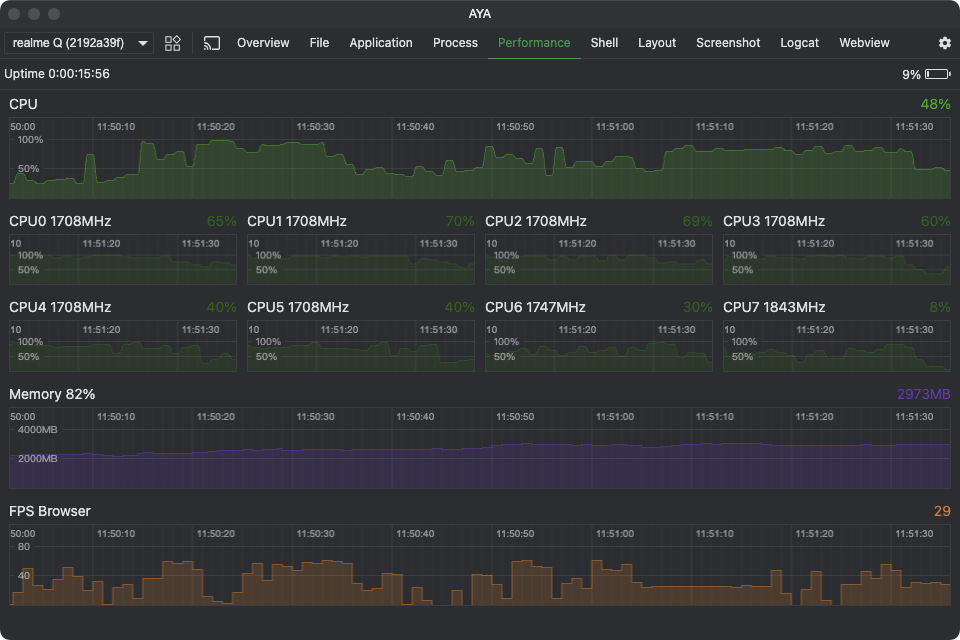Open the Application tab

(x=381, y=43)
